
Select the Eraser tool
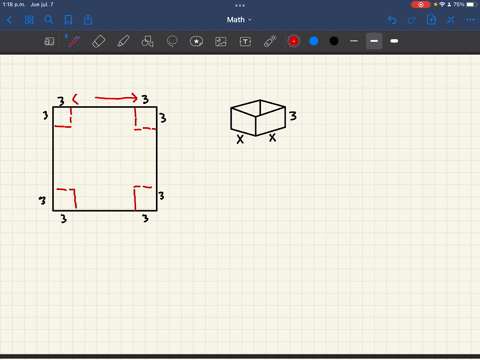[98, 41]
